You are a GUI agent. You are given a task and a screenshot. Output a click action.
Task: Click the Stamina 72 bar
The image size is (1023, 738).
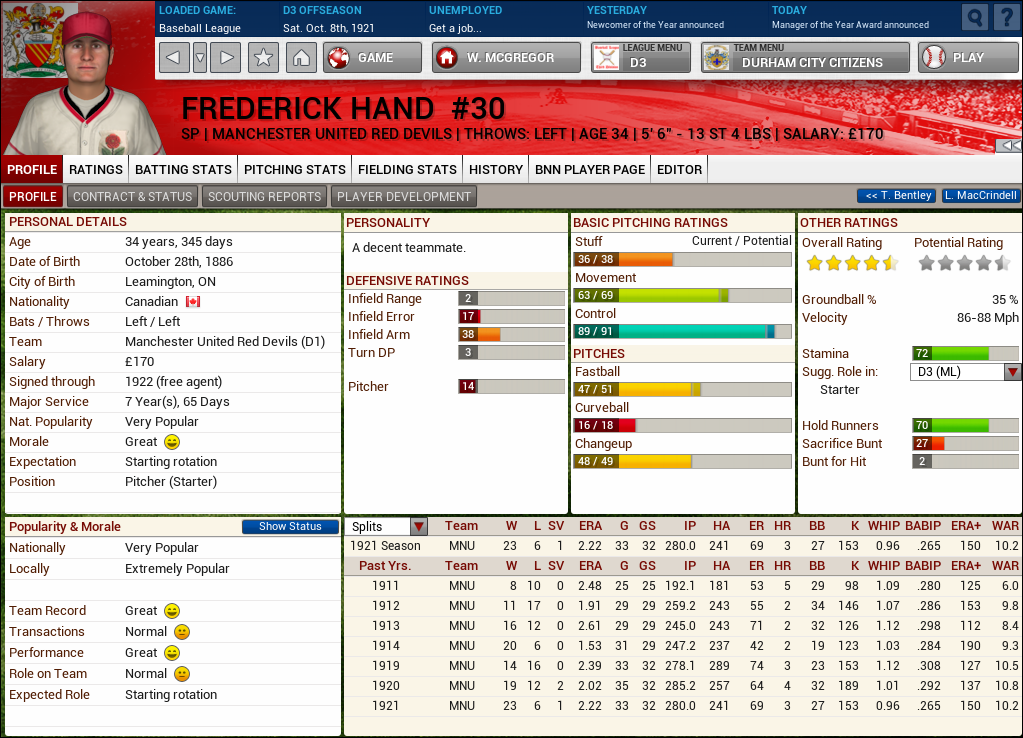[x=966, y=353]
